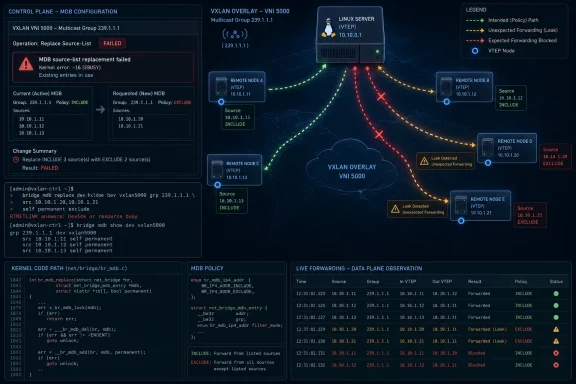The image size is (576, 384).
Task: Click blocked status icon in last forwarding row
Action: (556, 365)
